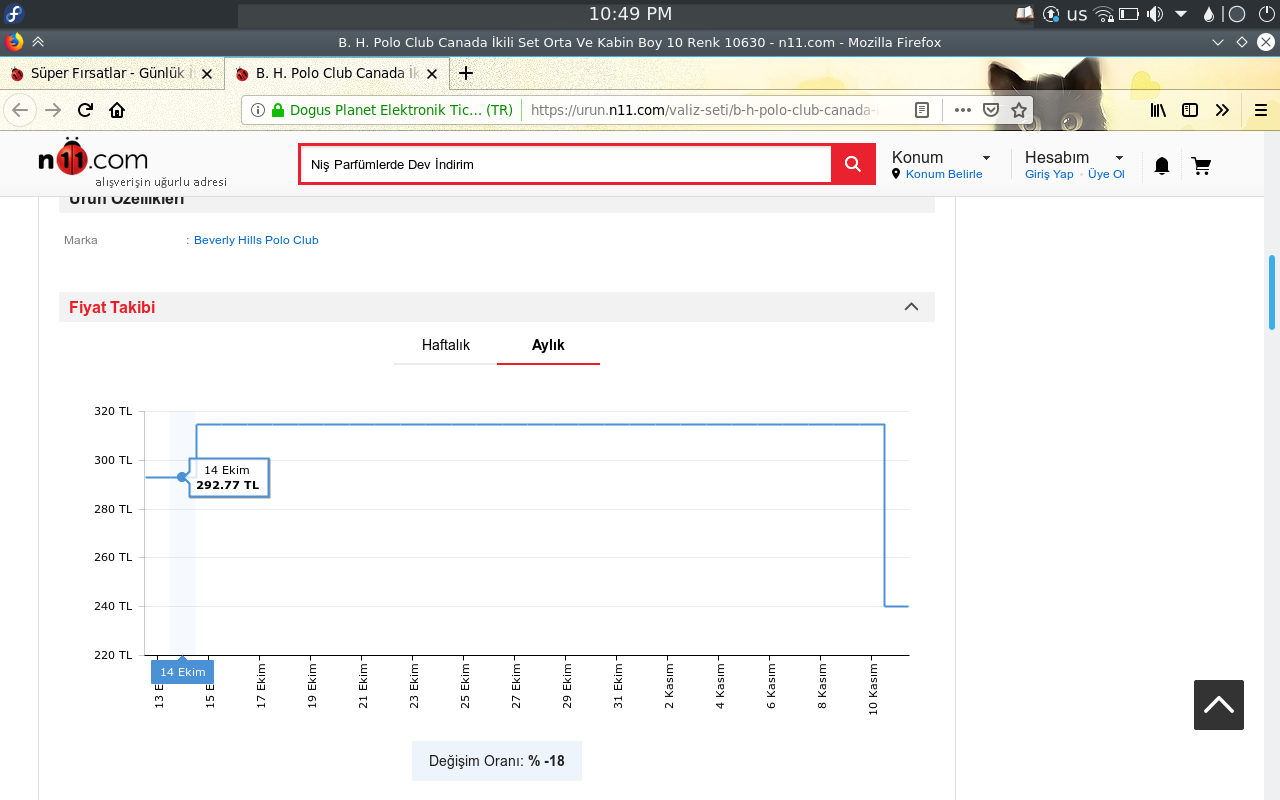The height and width of the screenshot is (800, 1280).
Task: Bookmark this page with the star icon
Action: point(1019,110)
